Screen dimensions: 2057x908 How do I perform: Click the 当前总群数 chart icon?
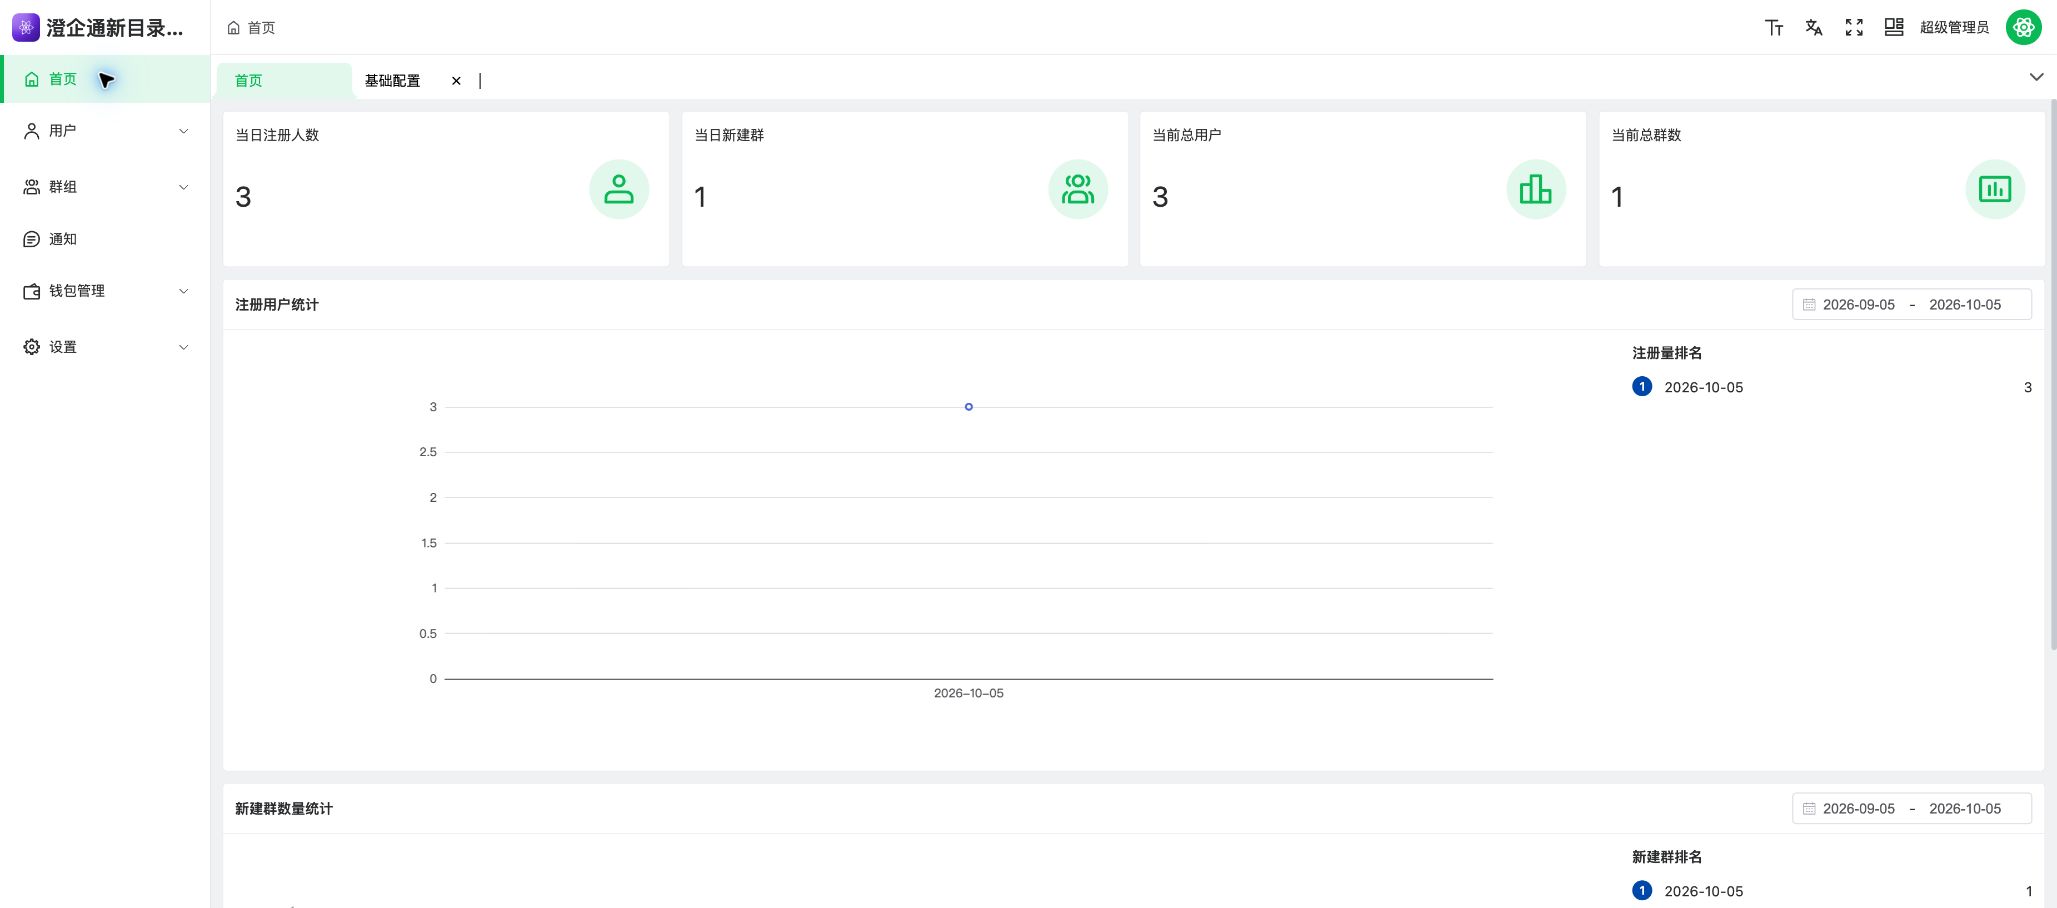(x=1995, y=189)
